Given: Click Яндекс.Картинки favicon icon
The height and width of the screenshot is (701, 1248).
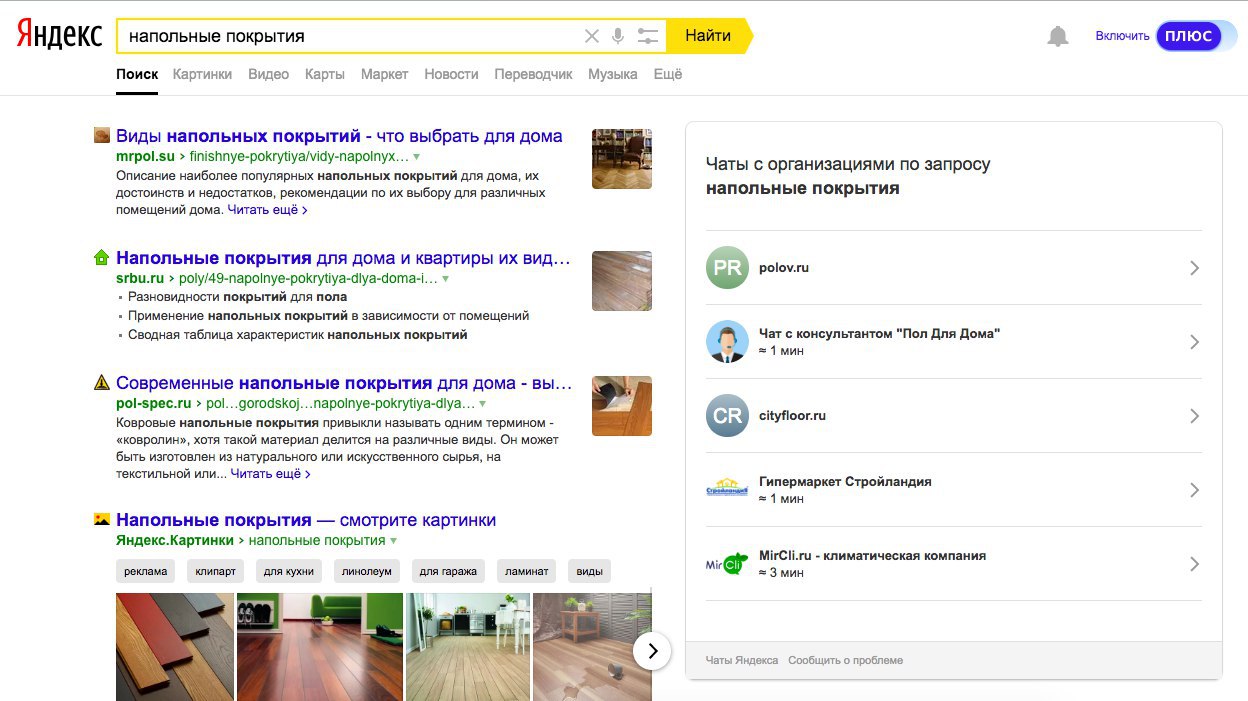Looking at the screenshot, I should 101,520.
